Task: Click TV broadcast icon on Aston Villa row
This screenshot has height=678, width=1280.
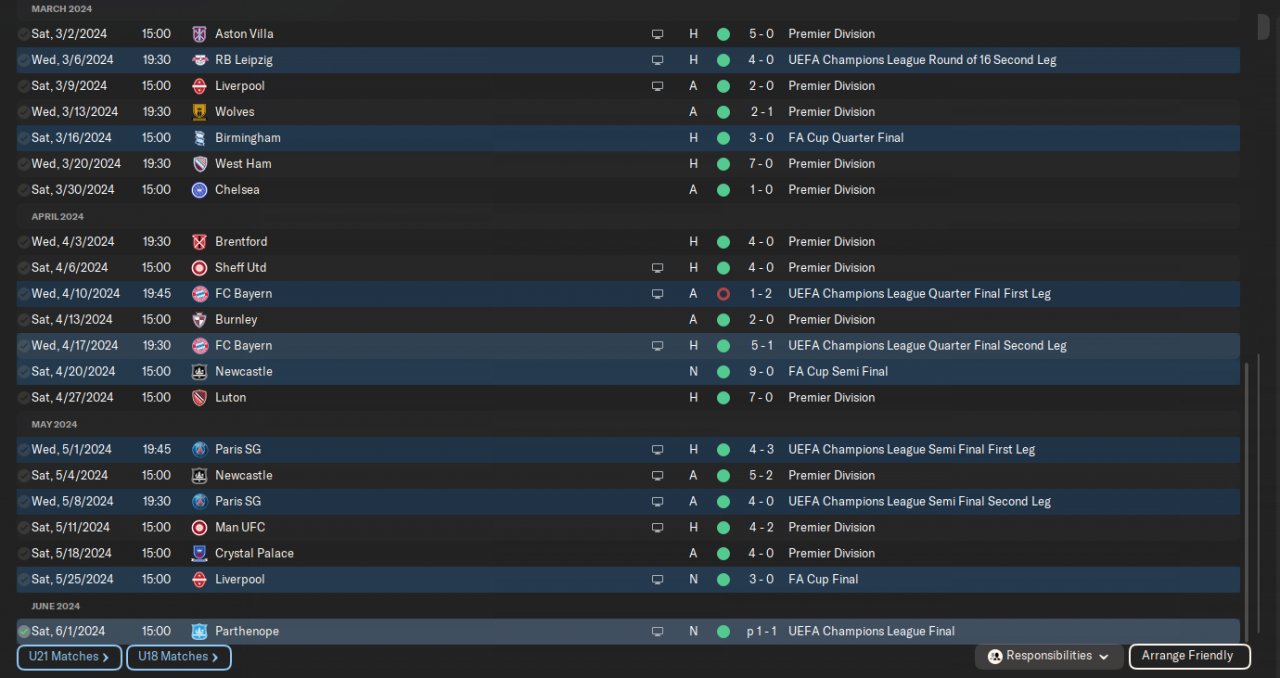Action: tap(657, 34)
